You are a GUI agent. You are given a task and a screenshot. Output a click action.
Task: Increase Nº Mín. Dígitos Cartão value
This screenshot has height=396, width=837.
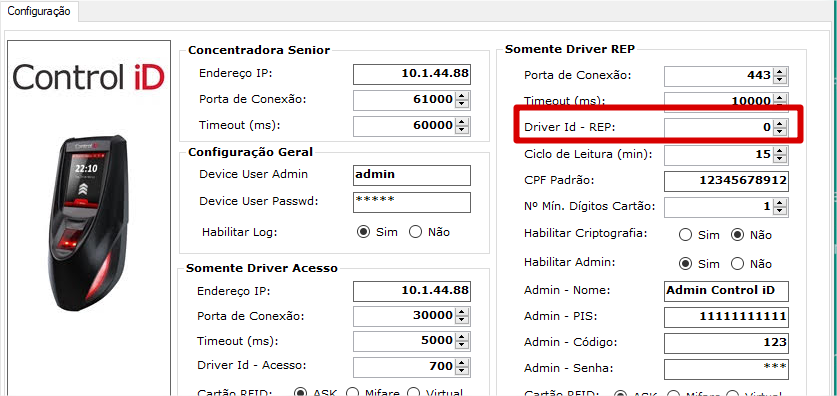tap(781, 202)
